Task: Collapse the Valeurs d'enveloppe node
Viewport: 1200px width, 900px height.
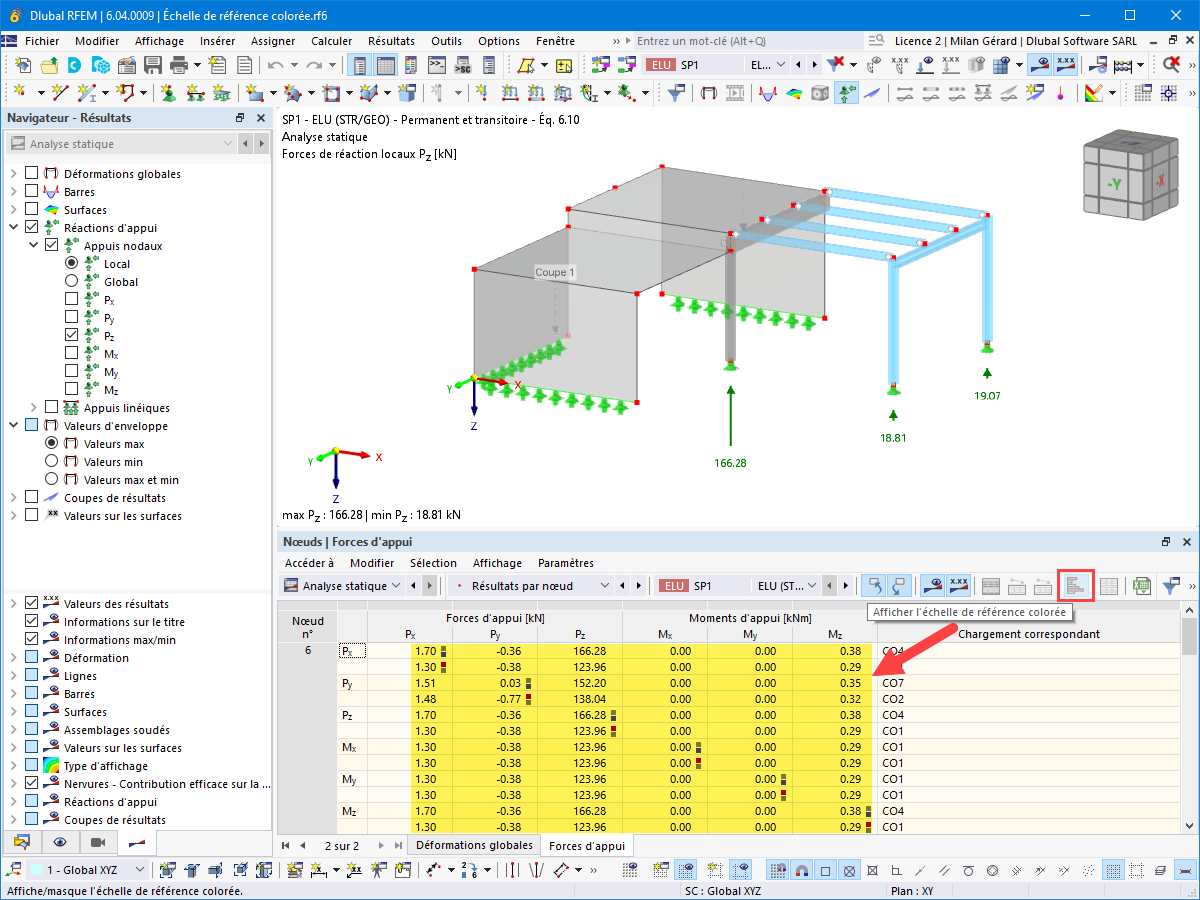Action: click(x=13, y=426)
